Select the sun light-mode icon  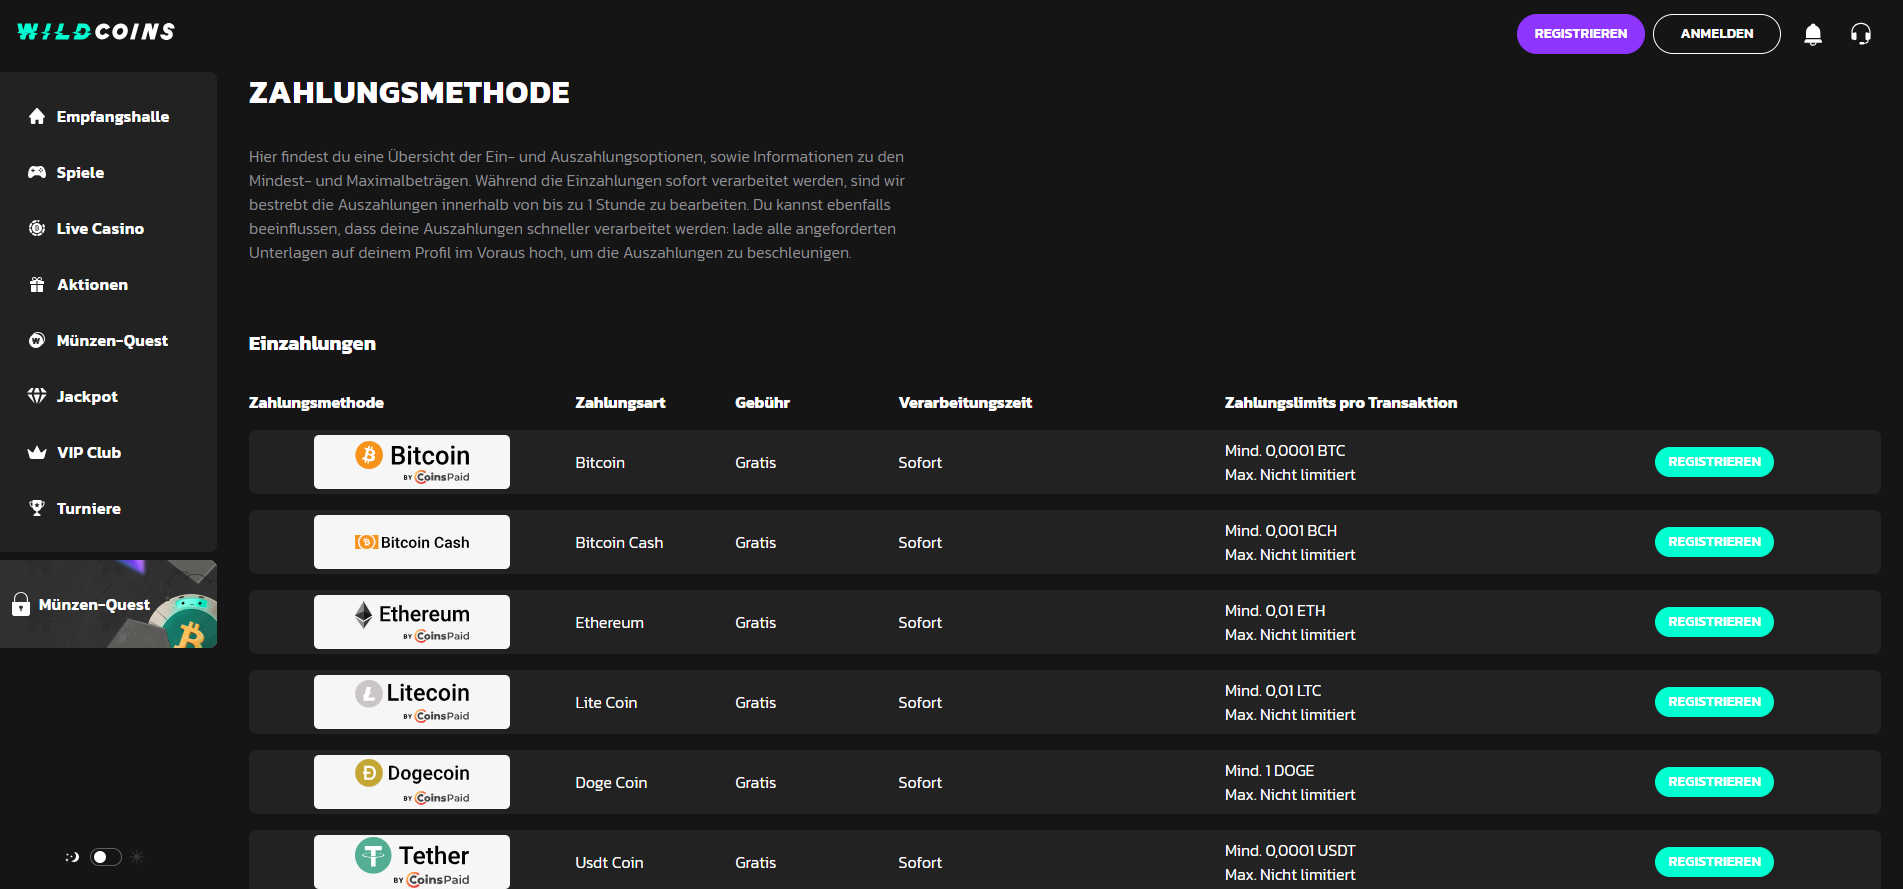coord(138,857)
